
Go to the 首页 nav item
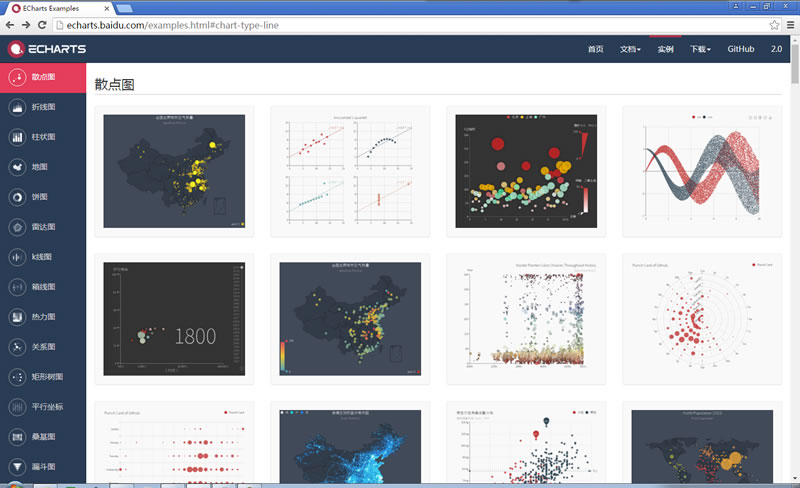595,49
